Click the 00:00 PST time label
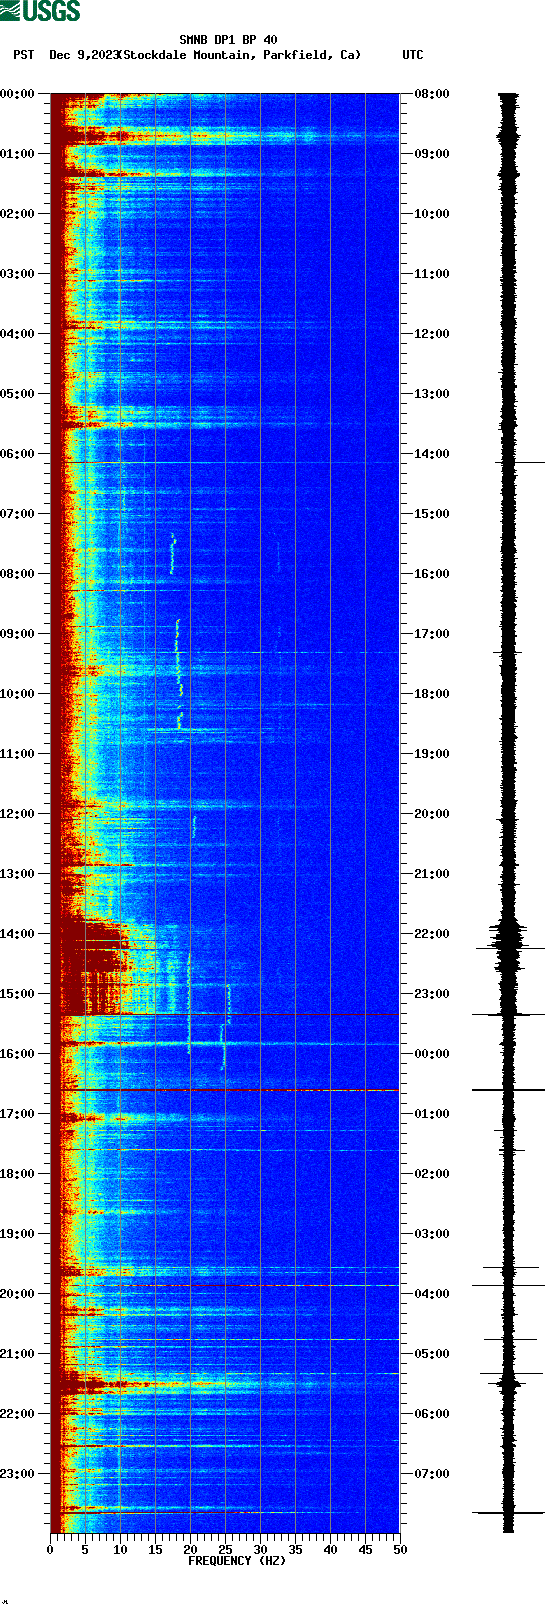The width and height of the screenshot is (552, 1613). [18, 94]
